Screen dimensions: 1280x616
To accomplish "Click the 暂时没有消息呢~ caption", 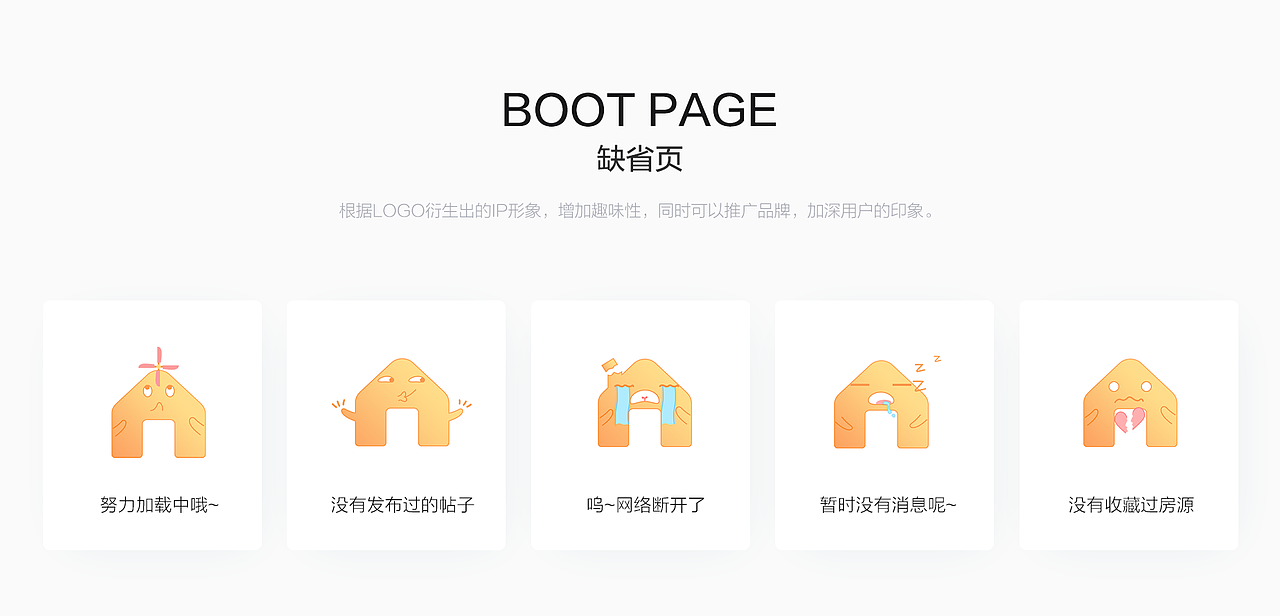I will pyautogui.click(x=883, y=505).
